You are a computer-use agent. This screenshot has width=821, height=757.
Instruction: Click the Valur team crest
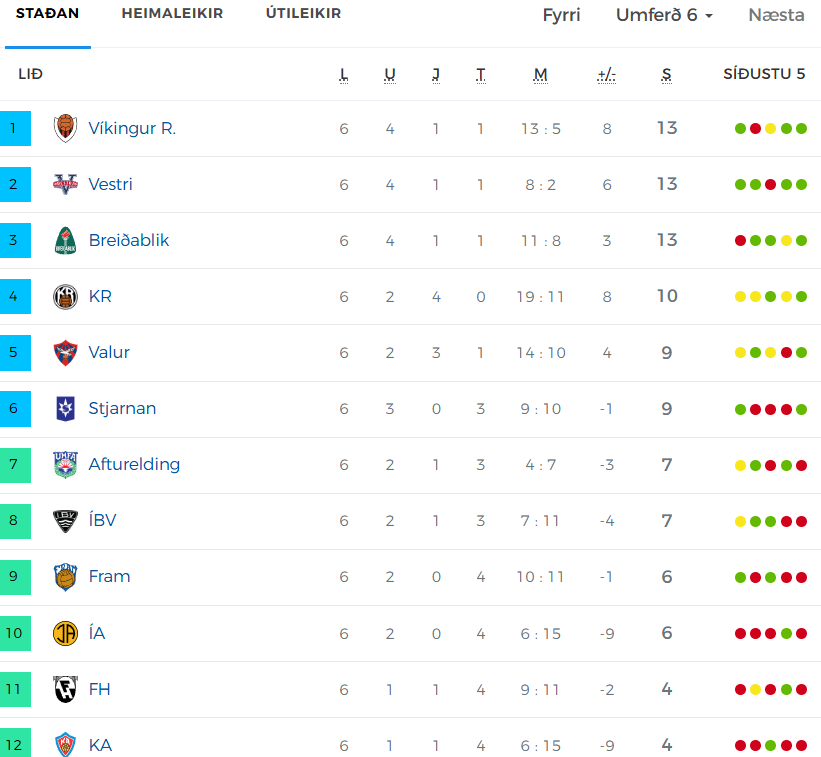[x=65, y=352]
